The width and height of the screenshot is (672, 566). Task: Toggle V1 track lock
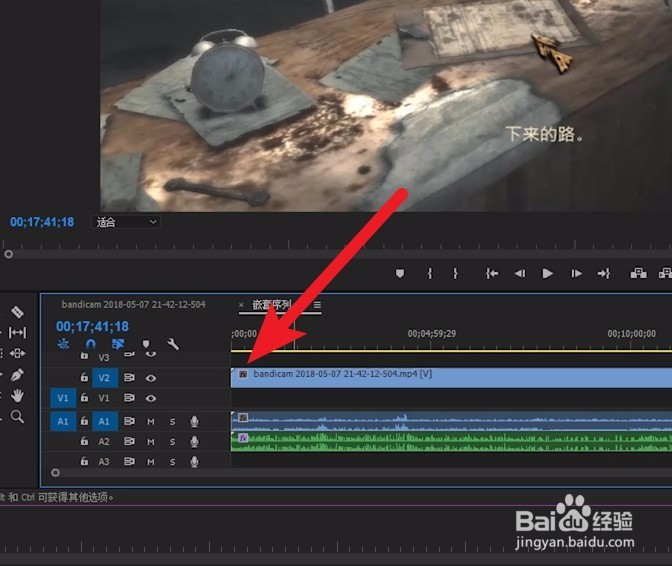(x=84, y=398)
